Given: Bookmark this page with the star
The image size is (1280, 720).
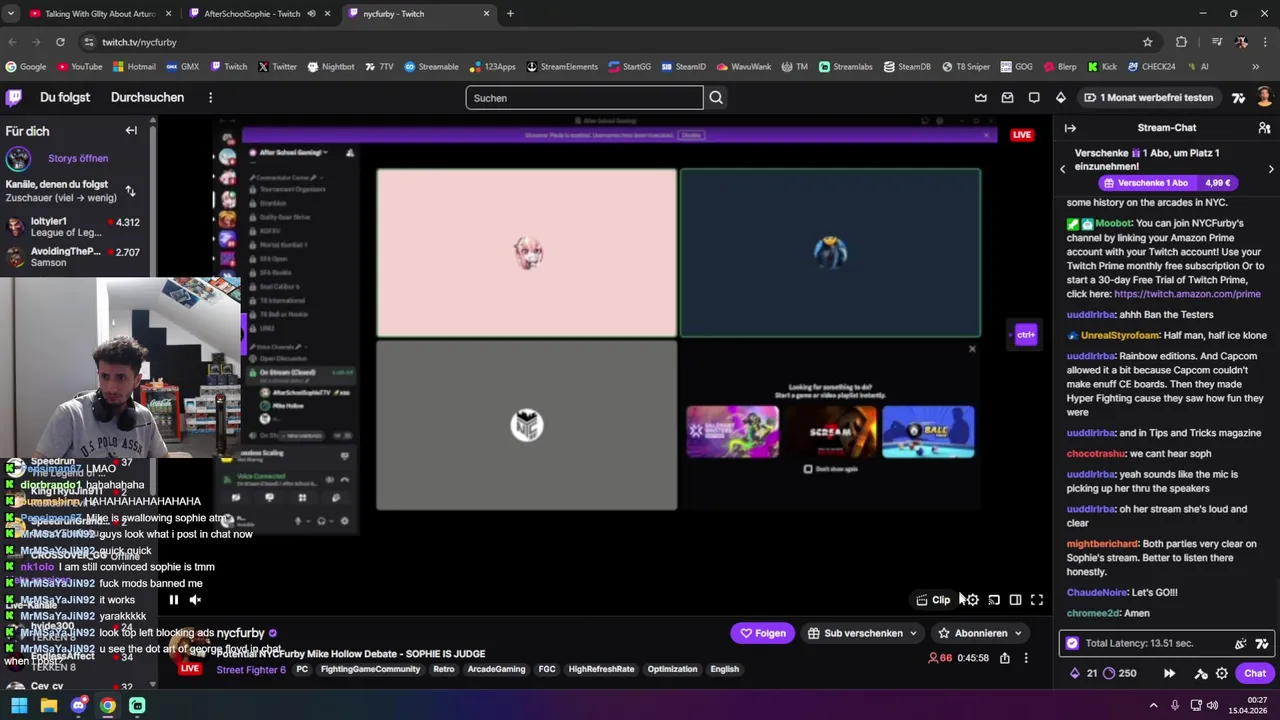Looking at the screenshot, I should [1147, 42].
